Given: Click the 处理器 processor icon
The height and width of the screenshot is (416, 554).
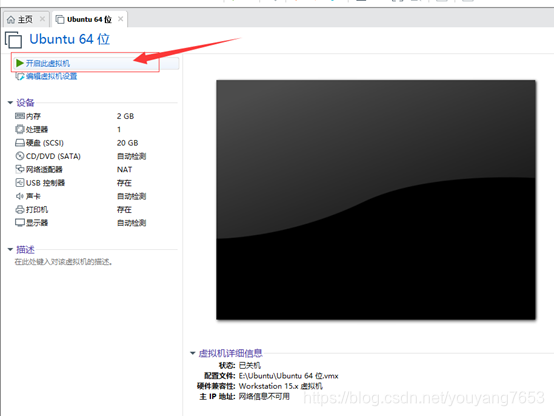Looking at the screenshot, I should [x=20, y=129].
